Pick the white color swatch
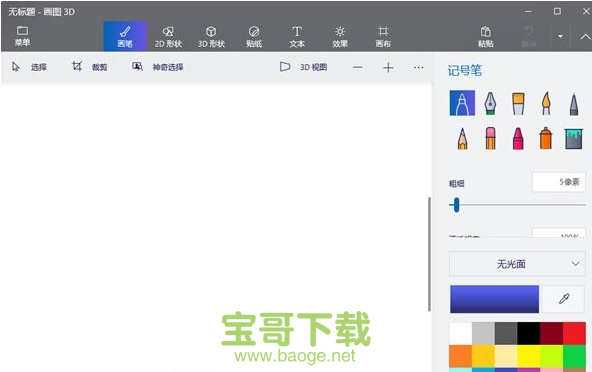Viewport: 592px width, 372px height. pyautogui.click(x=461, y=333)
